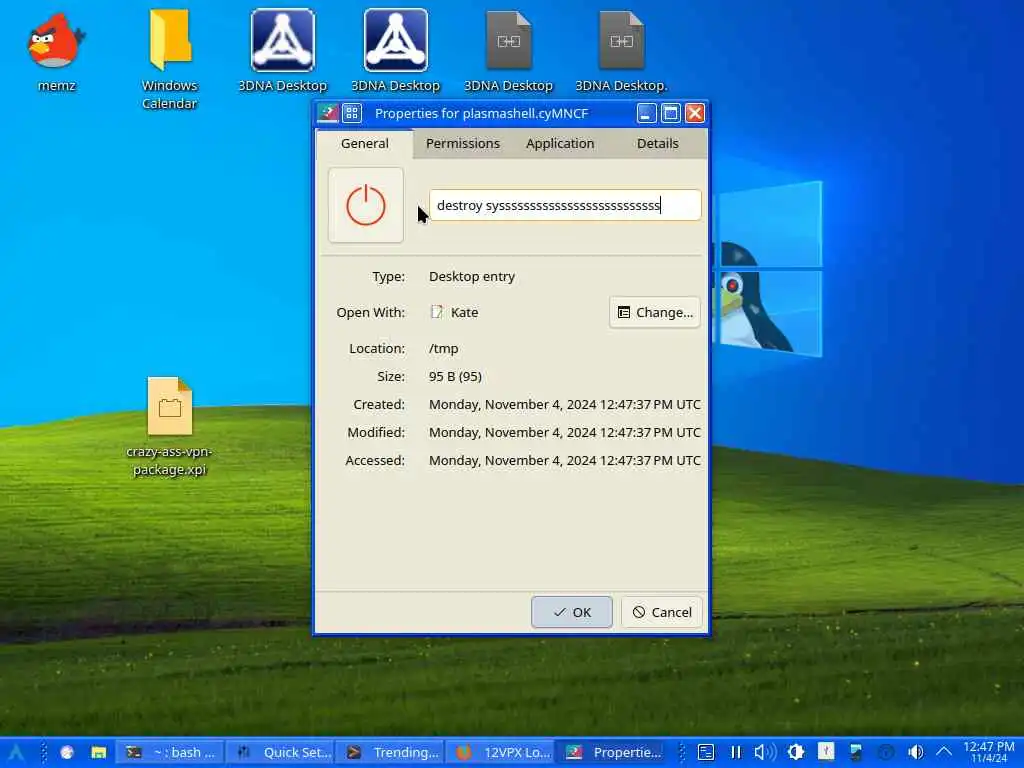Switch to the 12VPX taskbar entry

501,752
